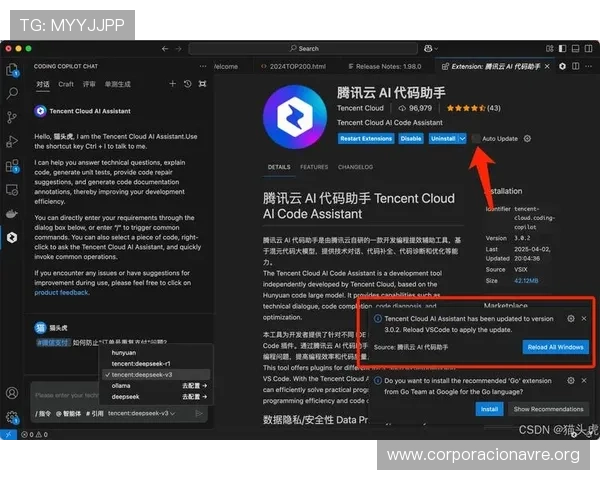Click the title bar Search field
This screenshot has height=480, width=600.
[x=303, y=49]
